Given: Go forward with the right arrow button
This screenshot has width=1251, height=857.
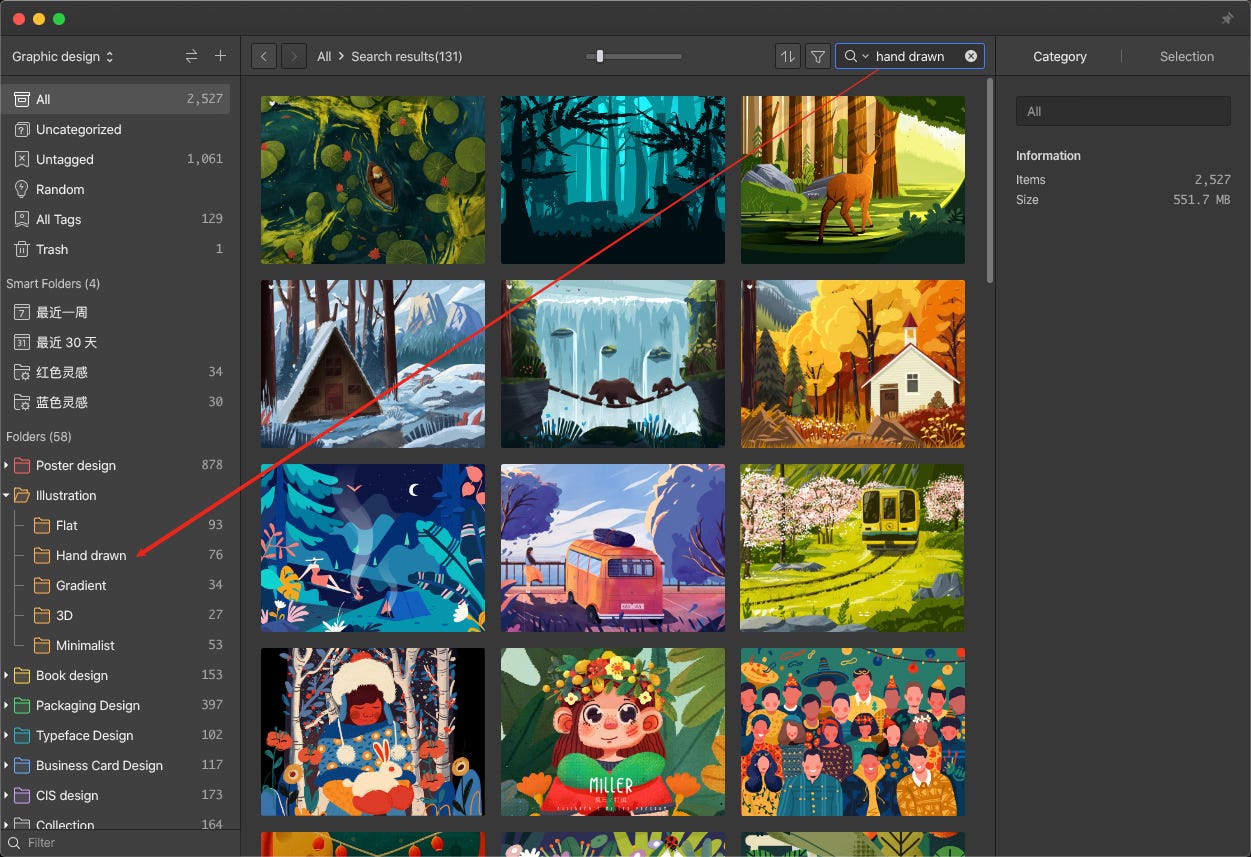Looking at the screenshot, I should pyautogui.click(x=294, y=57).
